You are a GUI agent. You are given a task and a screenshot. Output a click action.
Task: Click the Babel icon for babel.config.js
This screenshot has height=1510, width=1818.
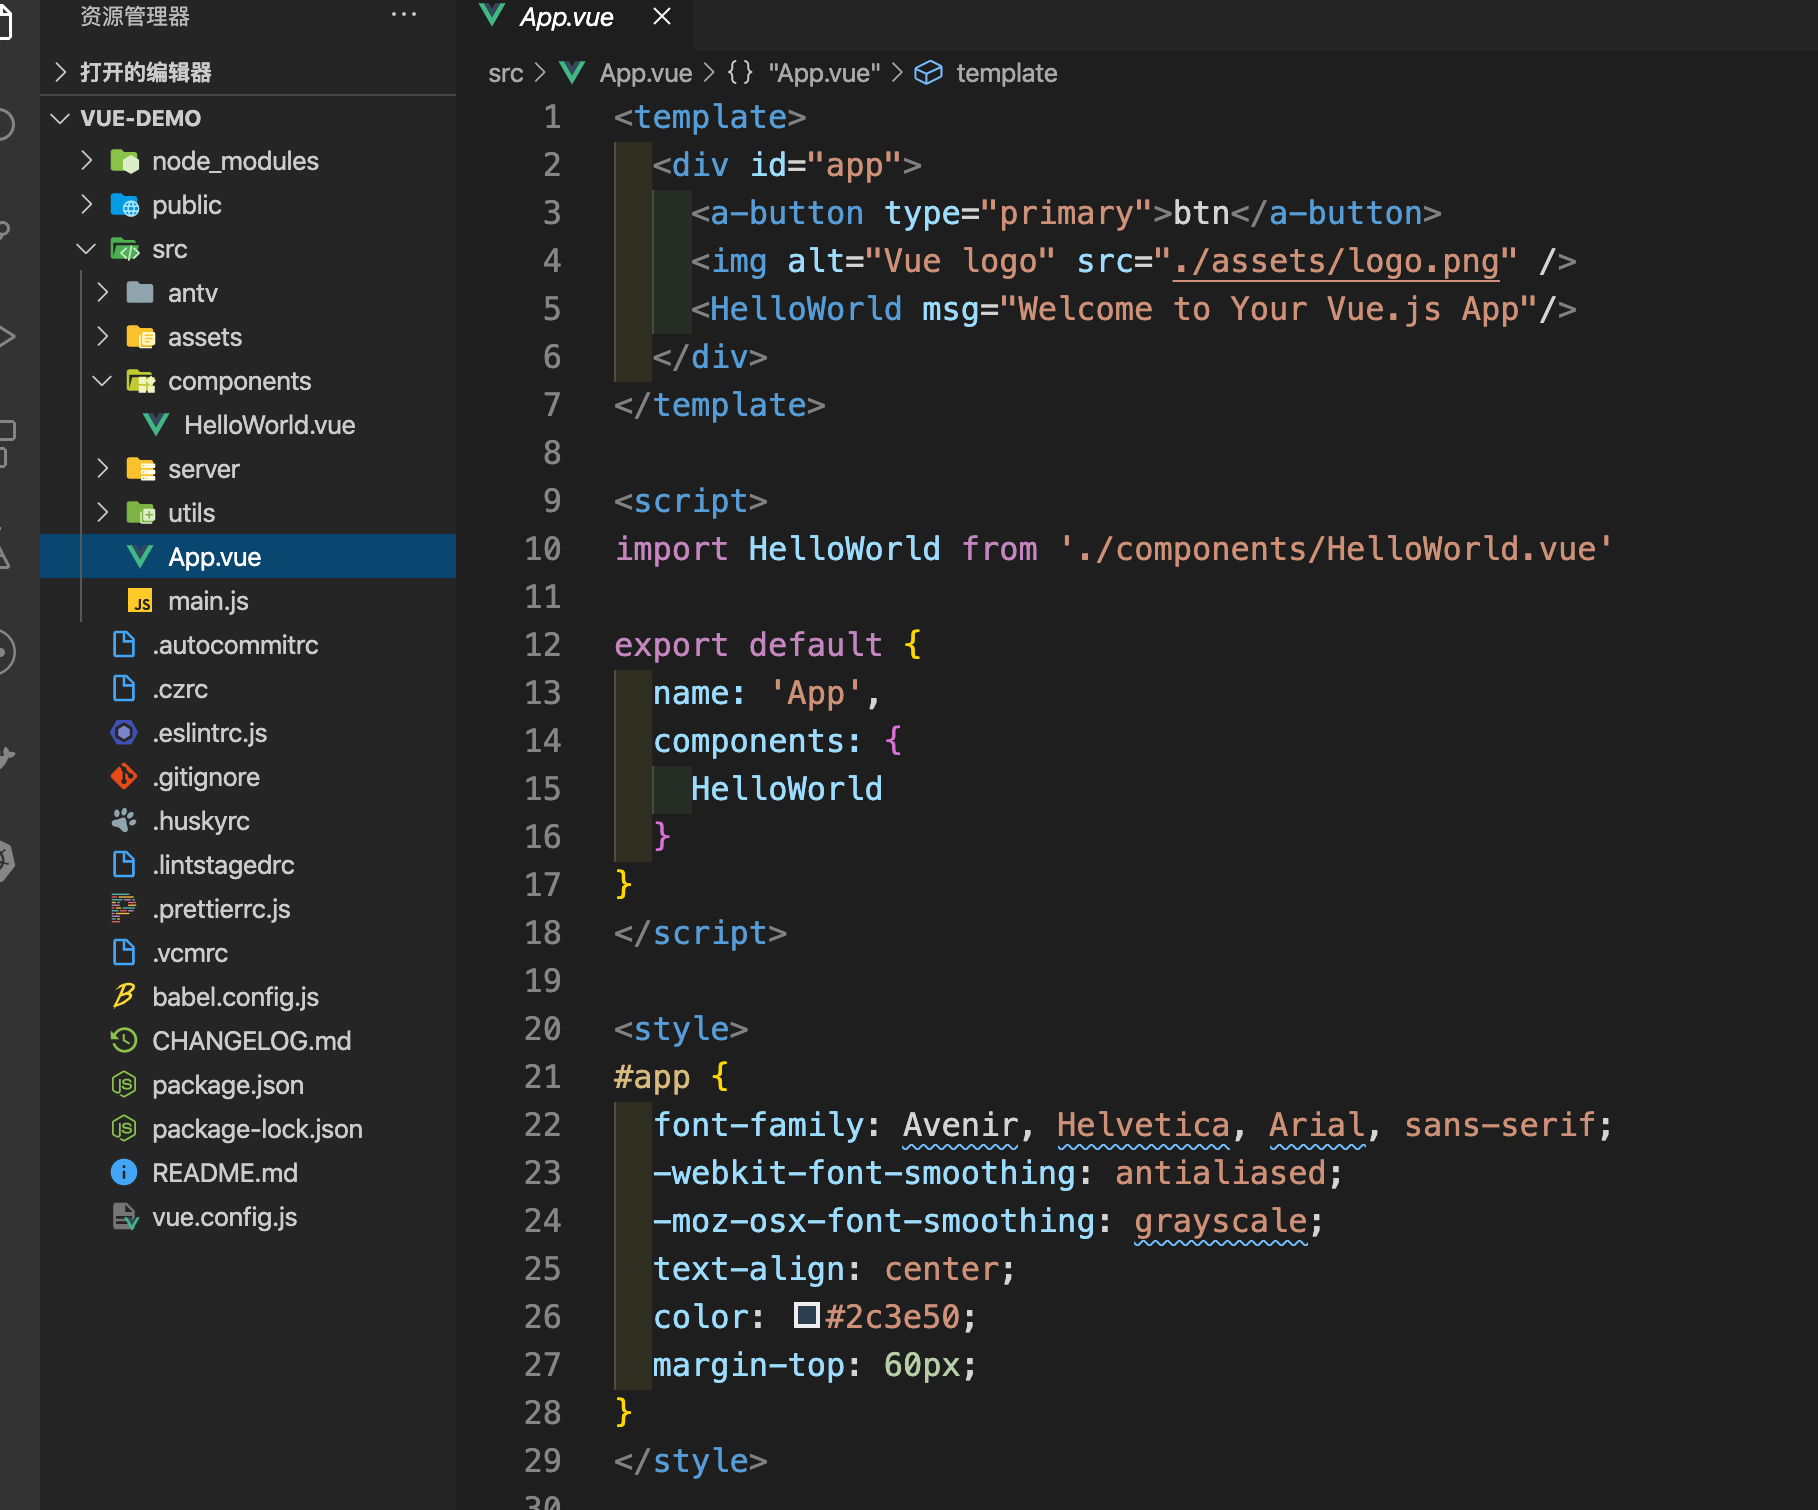pos(124,997)
